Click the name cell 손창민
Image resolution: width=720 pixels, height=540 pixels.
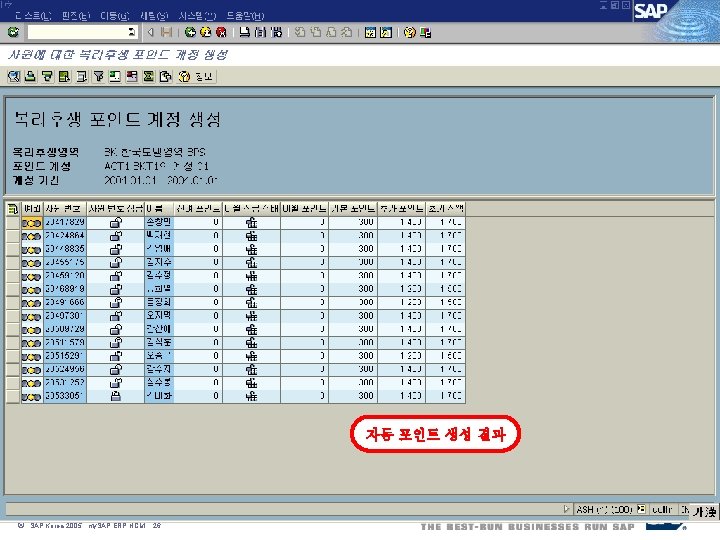tap(159, 222)
